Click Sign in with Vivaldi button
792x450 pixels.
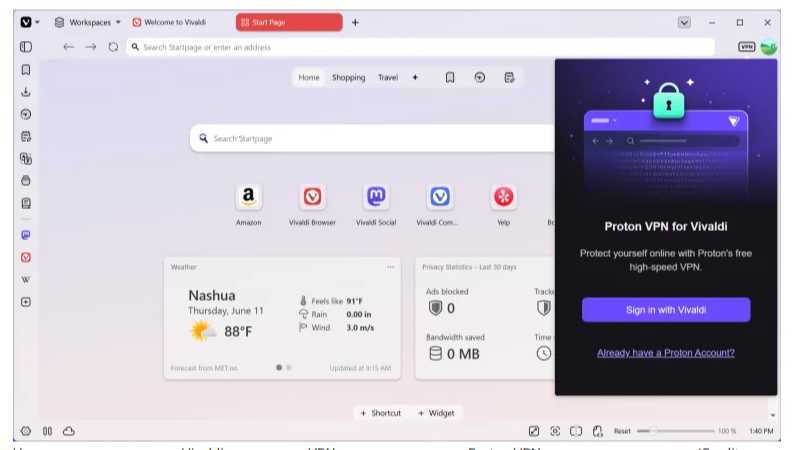(666, 310)
